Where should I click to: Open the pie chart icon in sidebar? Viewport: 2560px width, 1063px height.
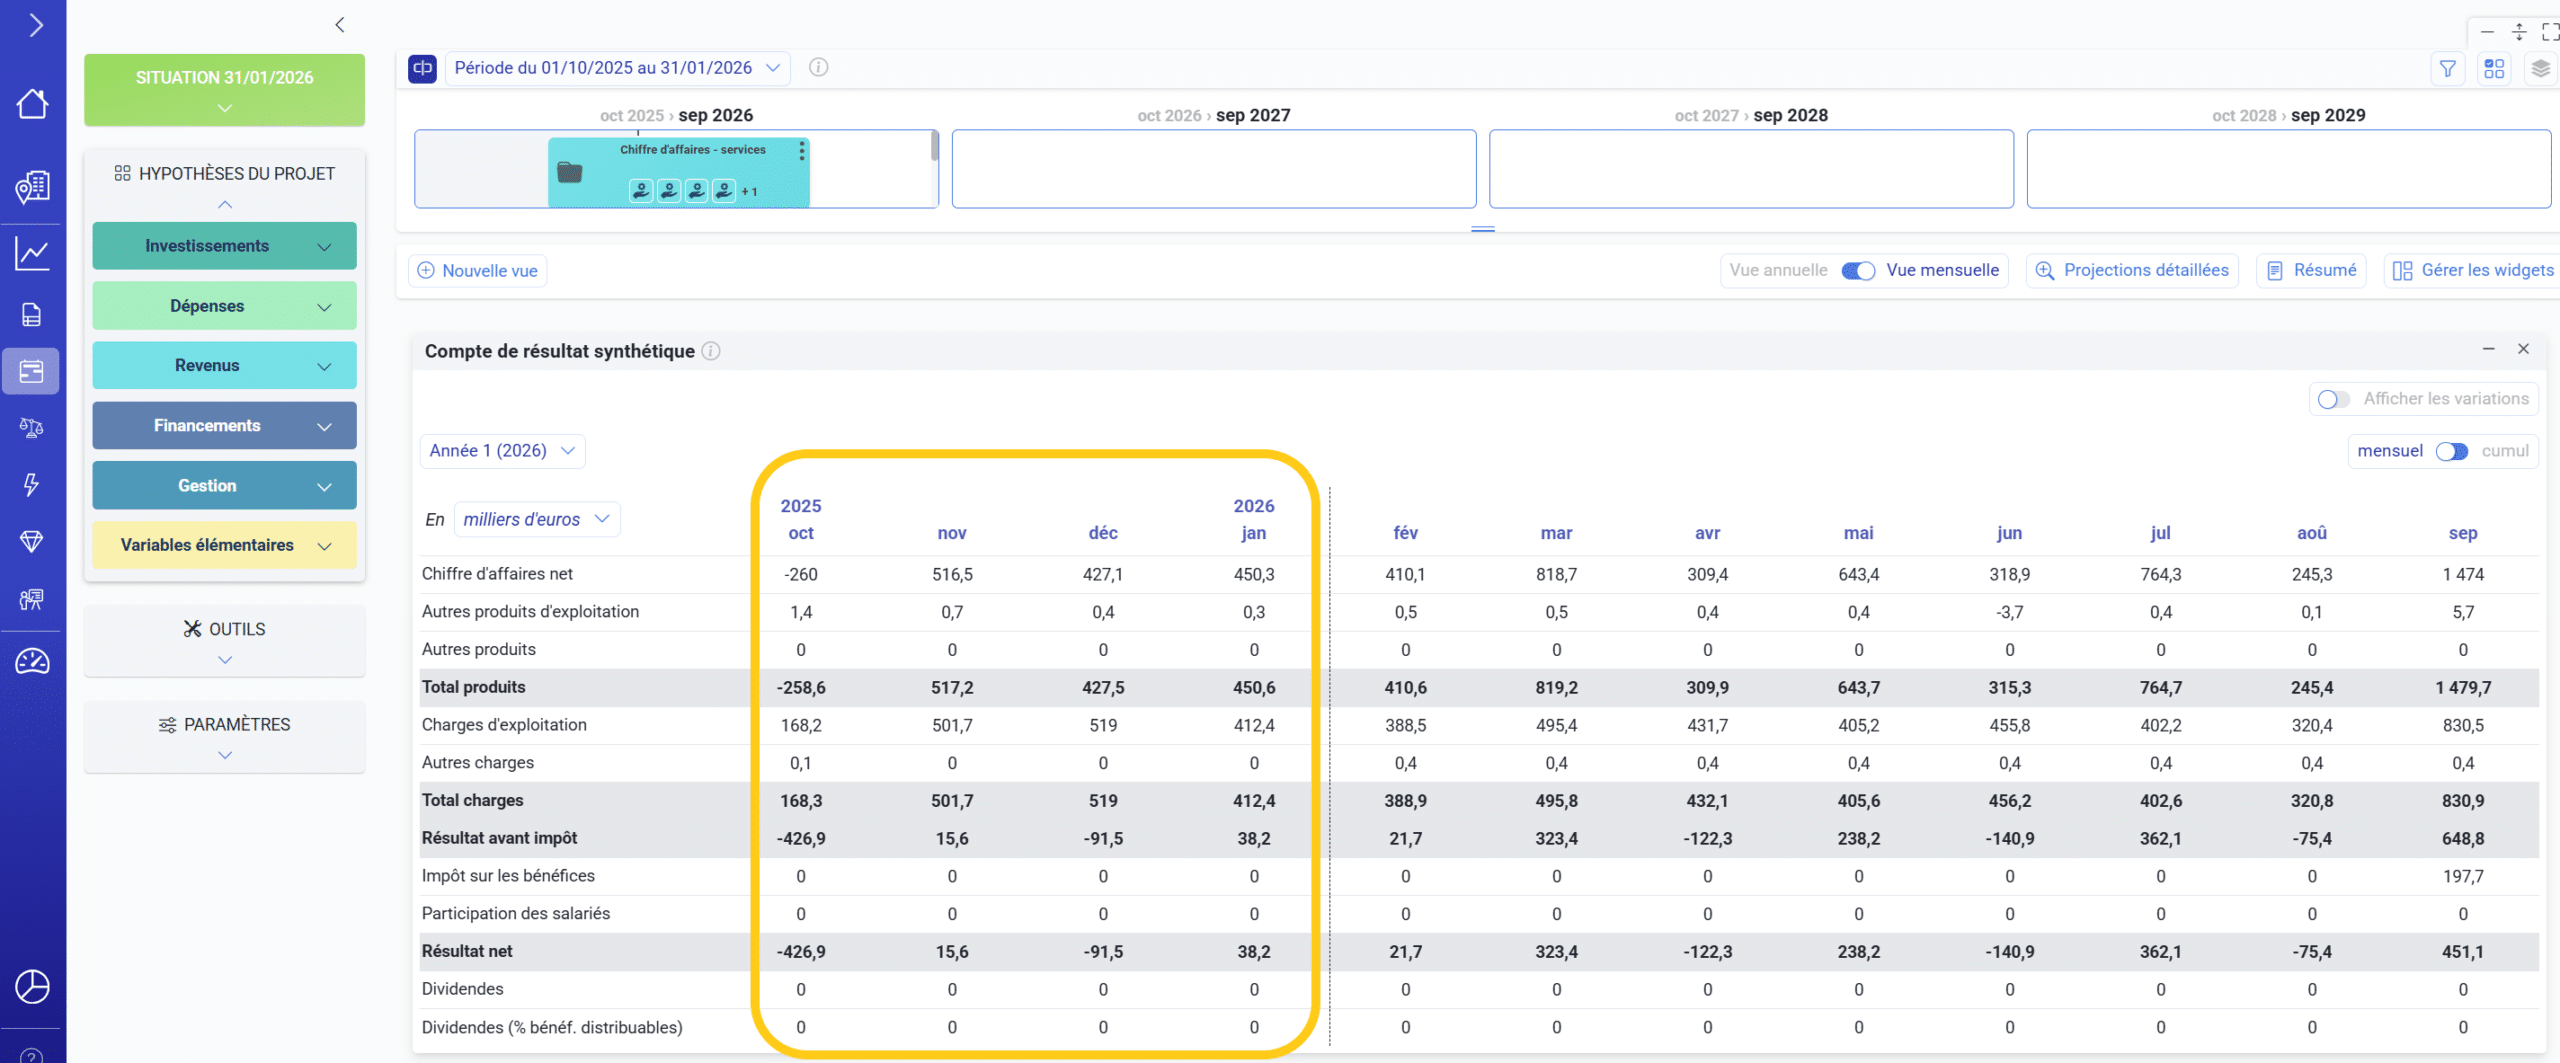(x=32, y=987)
